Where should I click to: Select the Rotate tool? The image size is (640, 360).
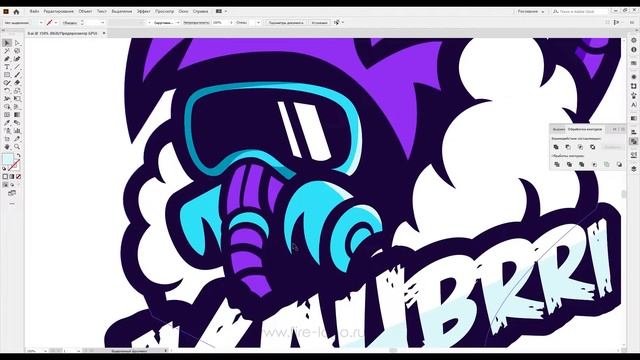[7, 91]
